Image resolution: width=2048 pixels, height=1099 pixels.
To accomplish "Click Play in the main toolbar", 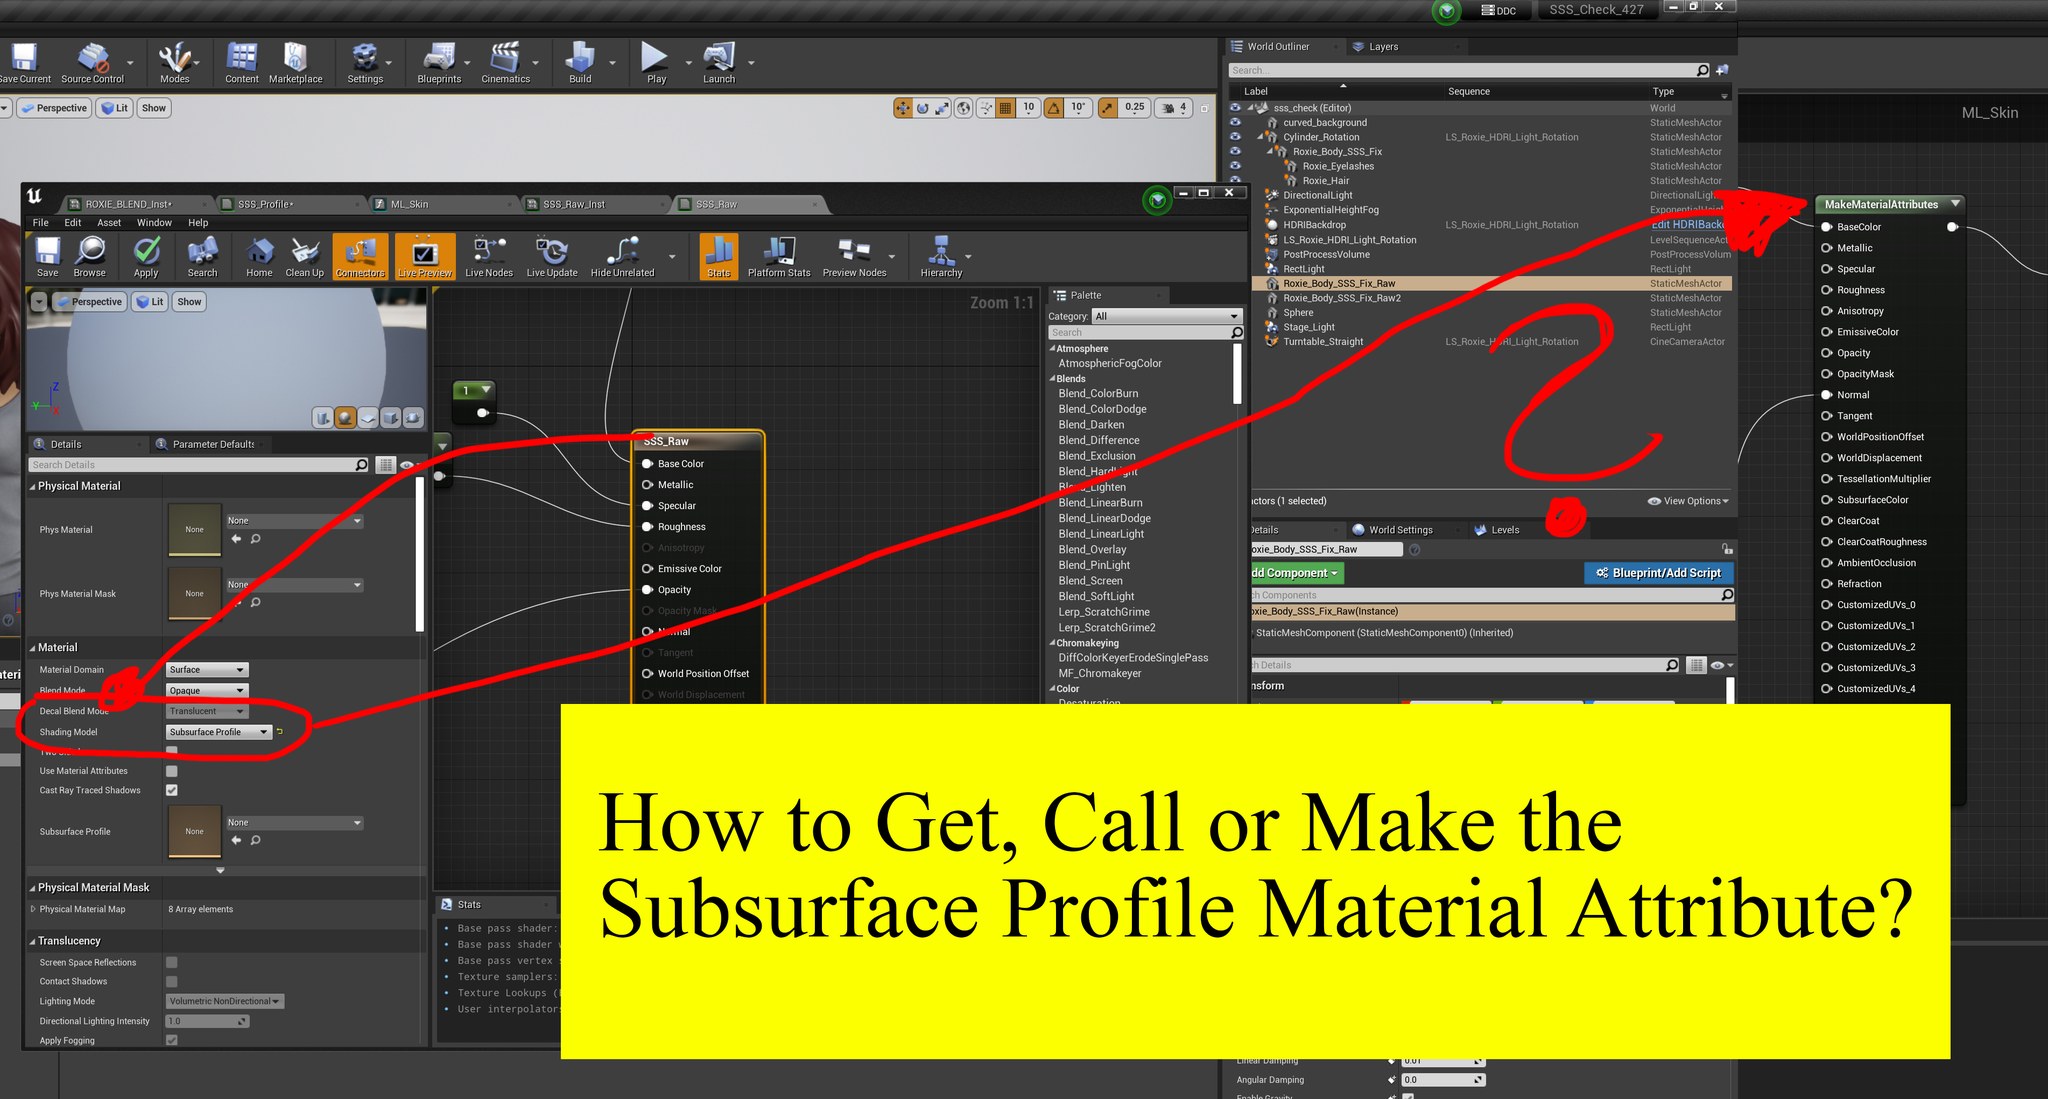I will coord(656,63).
